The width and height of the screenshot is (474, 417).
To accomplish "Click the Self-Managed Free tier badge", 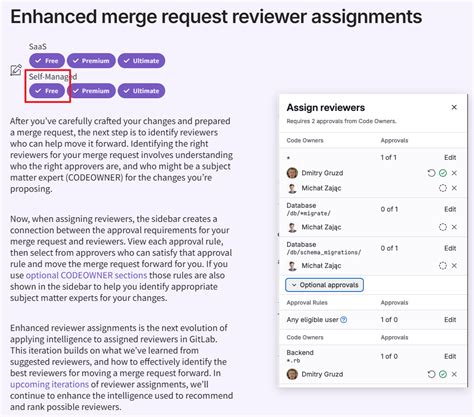I will [x=47, y=91].
